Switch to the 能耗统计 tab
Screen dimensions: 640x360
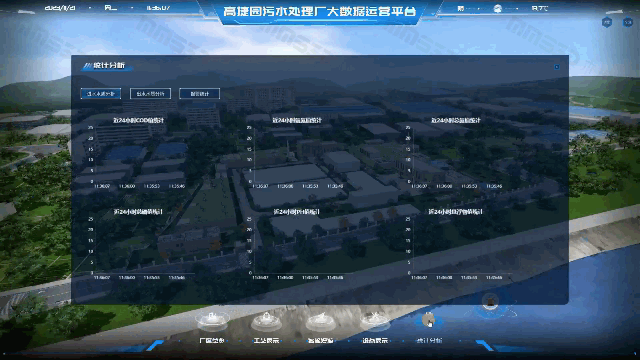[x=200, y=93]
